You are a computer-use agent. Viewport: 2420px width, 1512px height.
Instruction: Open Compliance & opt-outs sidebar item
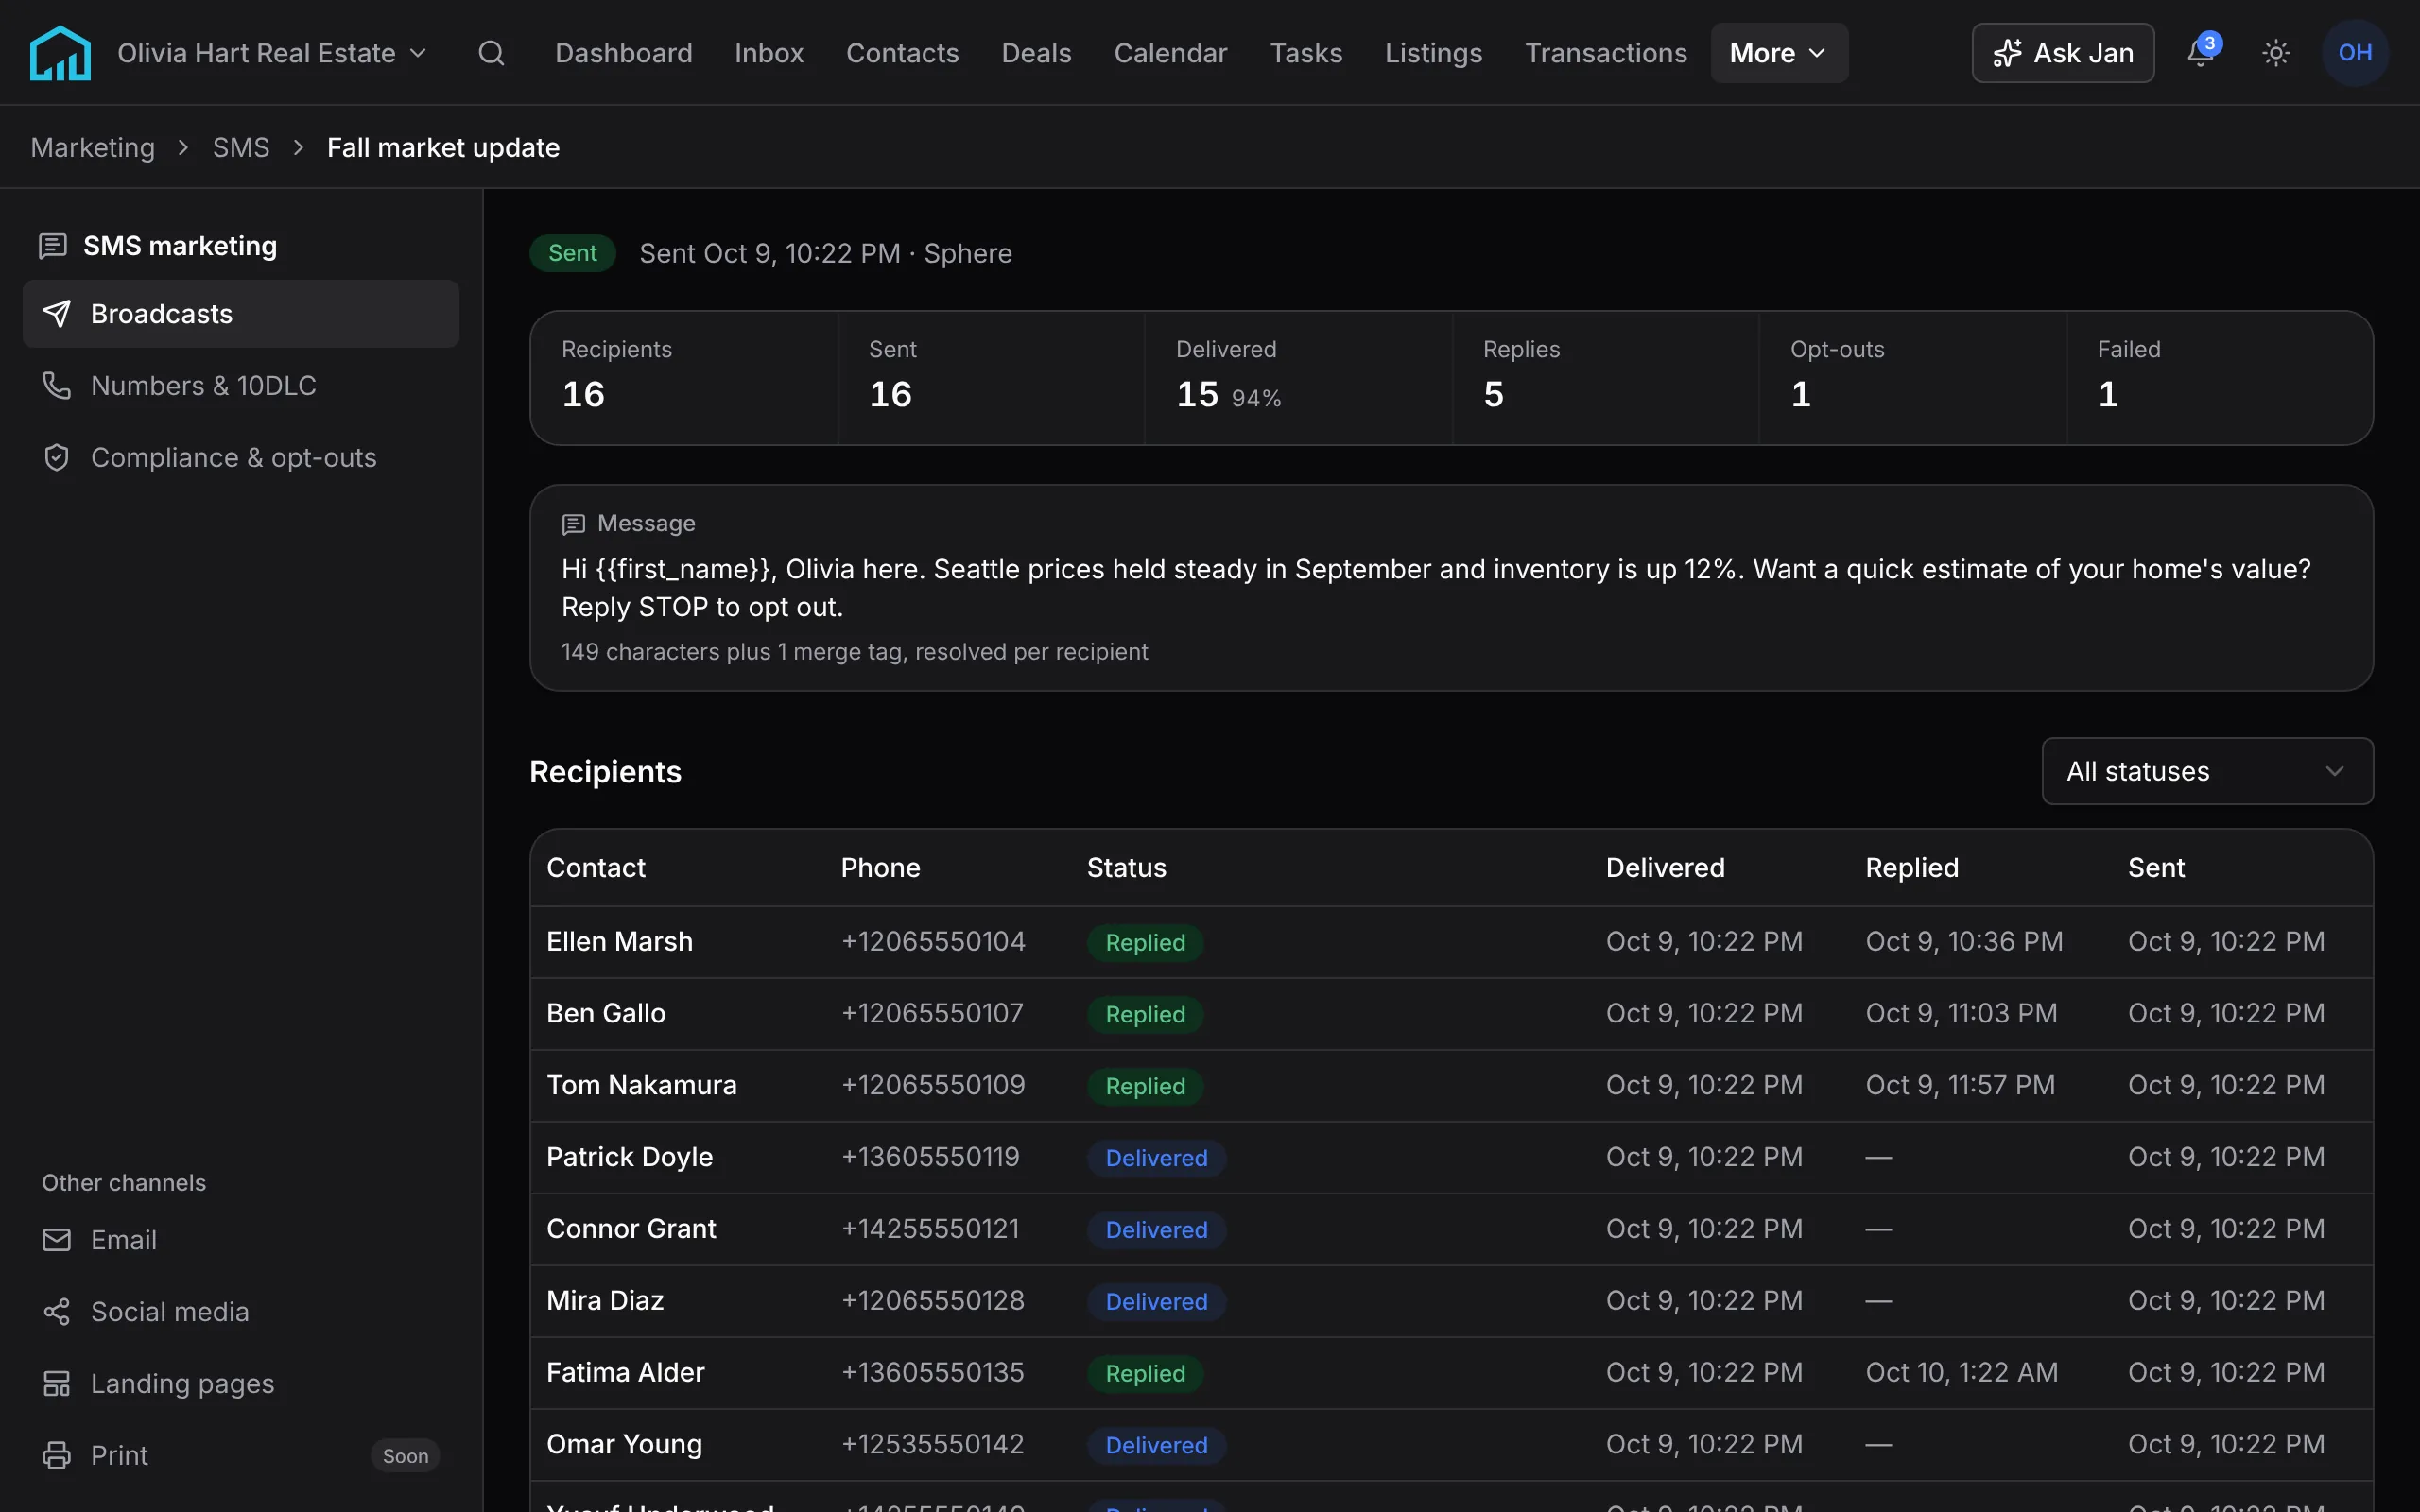pos(241,457)
